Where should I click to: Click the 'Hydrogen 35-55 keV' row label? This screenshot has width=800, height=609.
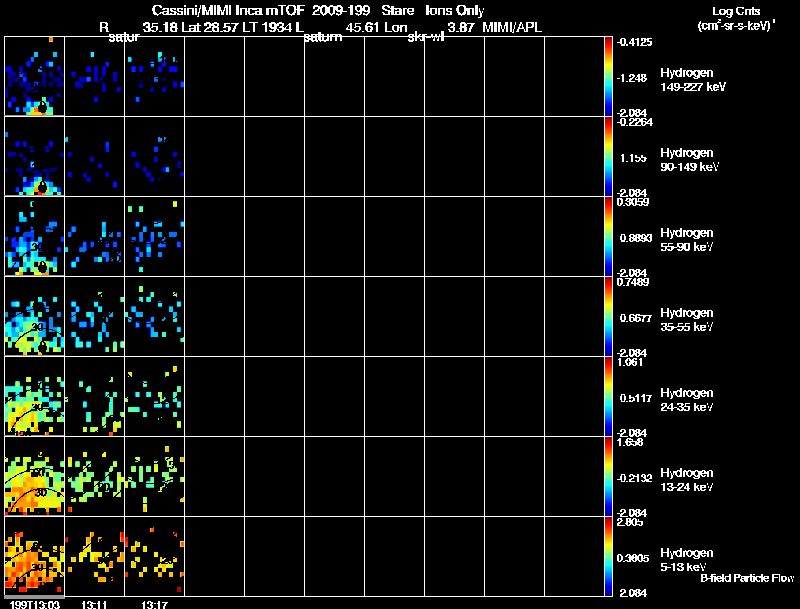(x=687, y=320)
